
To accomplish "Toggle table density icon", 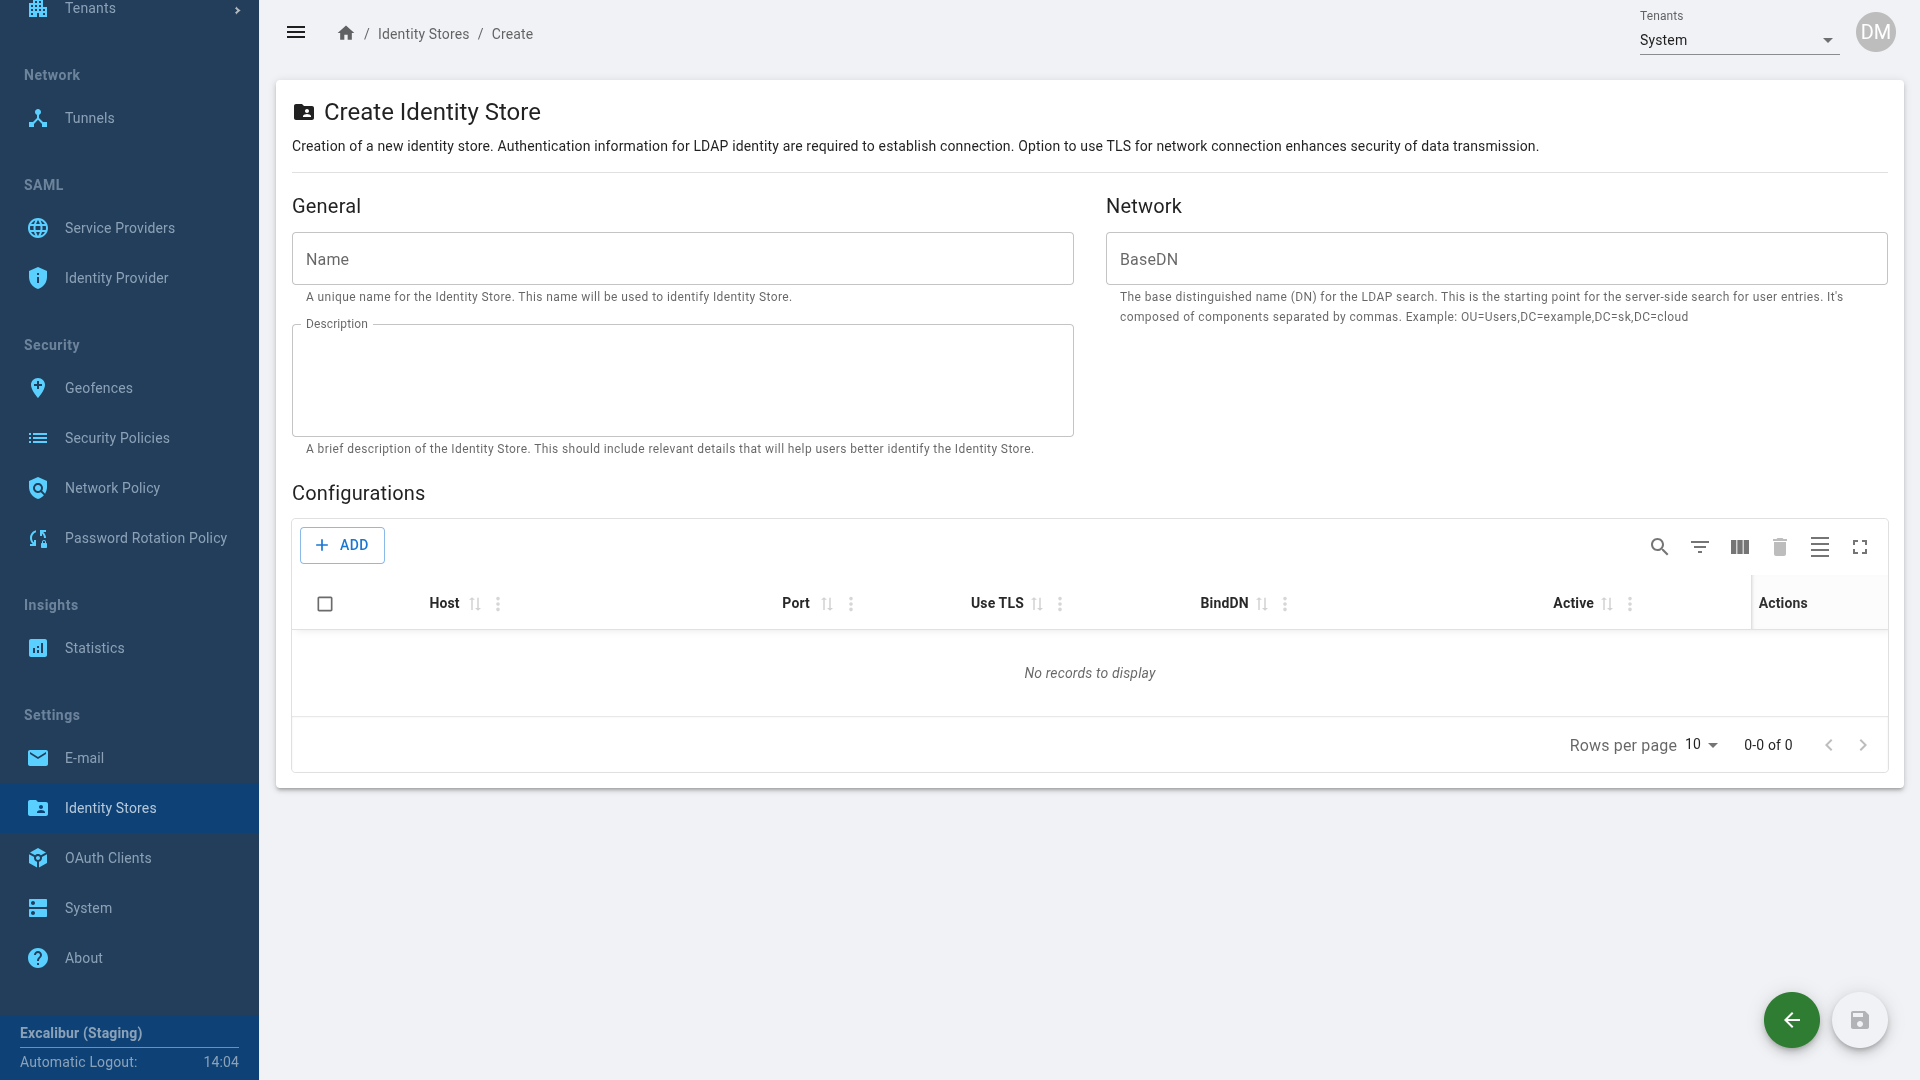I will tap(1820, 547).
